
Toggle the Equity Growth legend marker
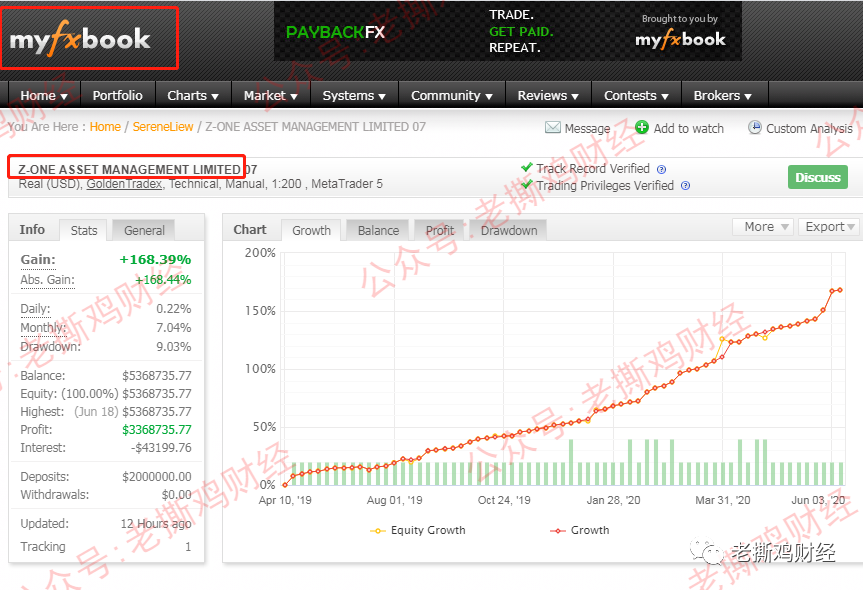378,531
